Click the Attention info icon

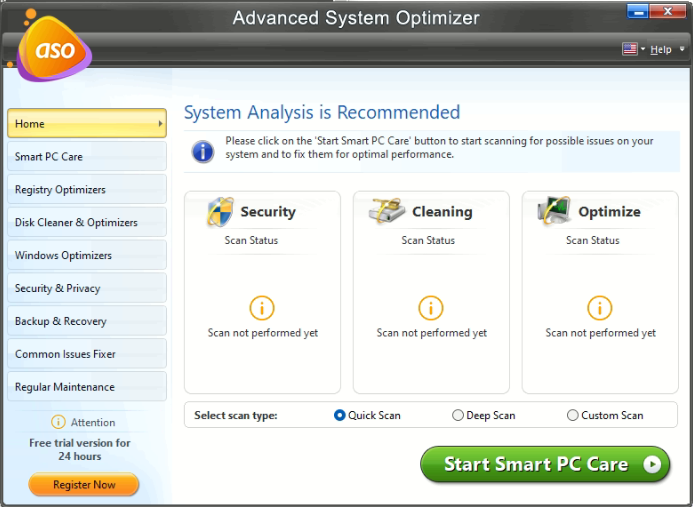58,422
